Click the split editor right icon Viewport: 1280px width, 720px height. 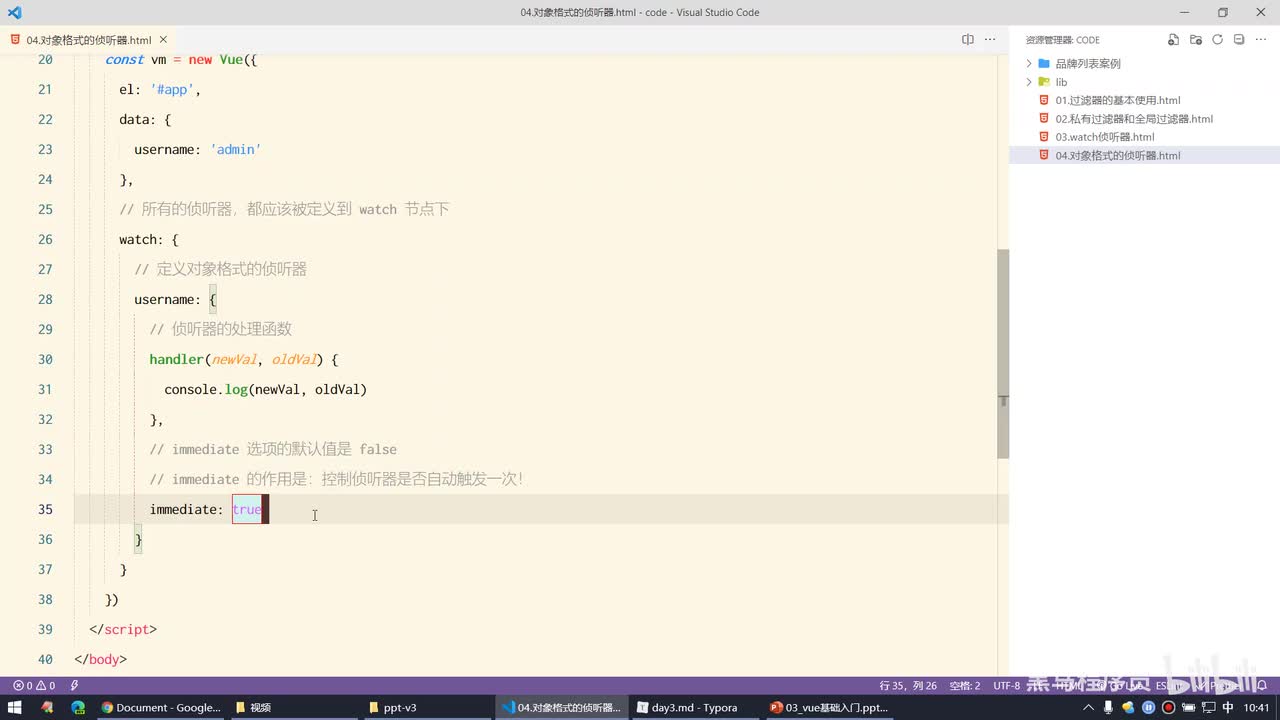pos(967,40)
